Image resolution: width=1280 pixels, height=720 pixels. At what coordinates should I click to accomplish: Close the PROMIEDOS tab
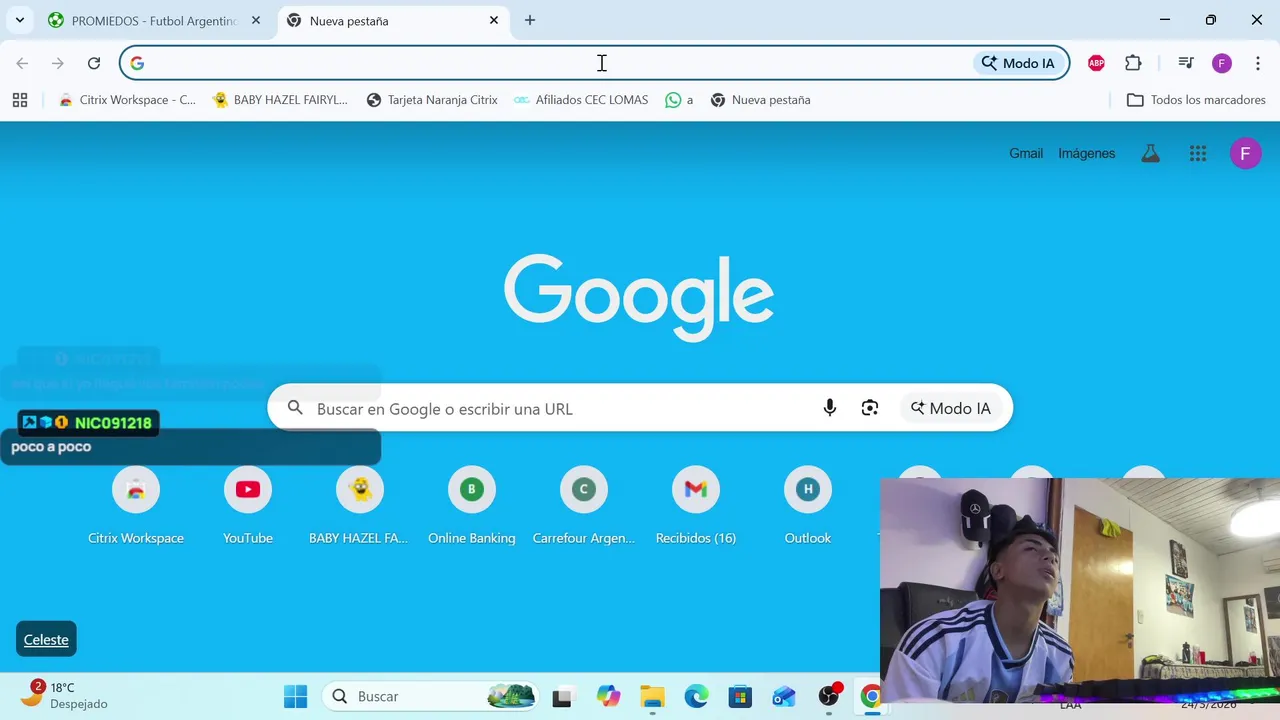tap(256, 20)
